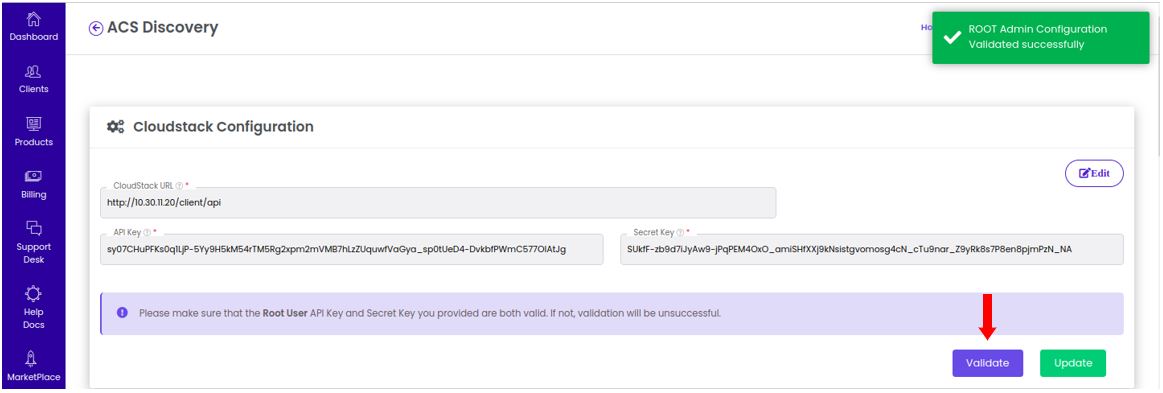This screenshot has width=1163, height=393.
Task: Click the back arrow beside ACS Discovery
Action: [96, 28]
